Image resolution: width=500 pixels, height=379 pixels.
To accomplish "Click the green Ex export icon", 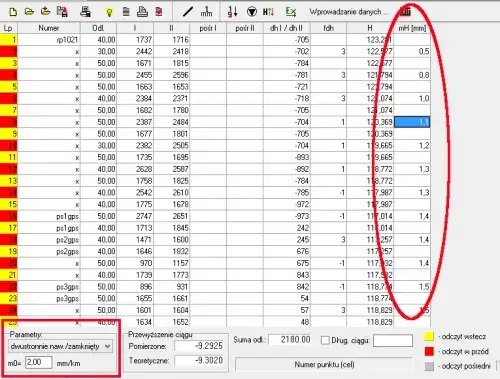I will [x=291, y=12].
